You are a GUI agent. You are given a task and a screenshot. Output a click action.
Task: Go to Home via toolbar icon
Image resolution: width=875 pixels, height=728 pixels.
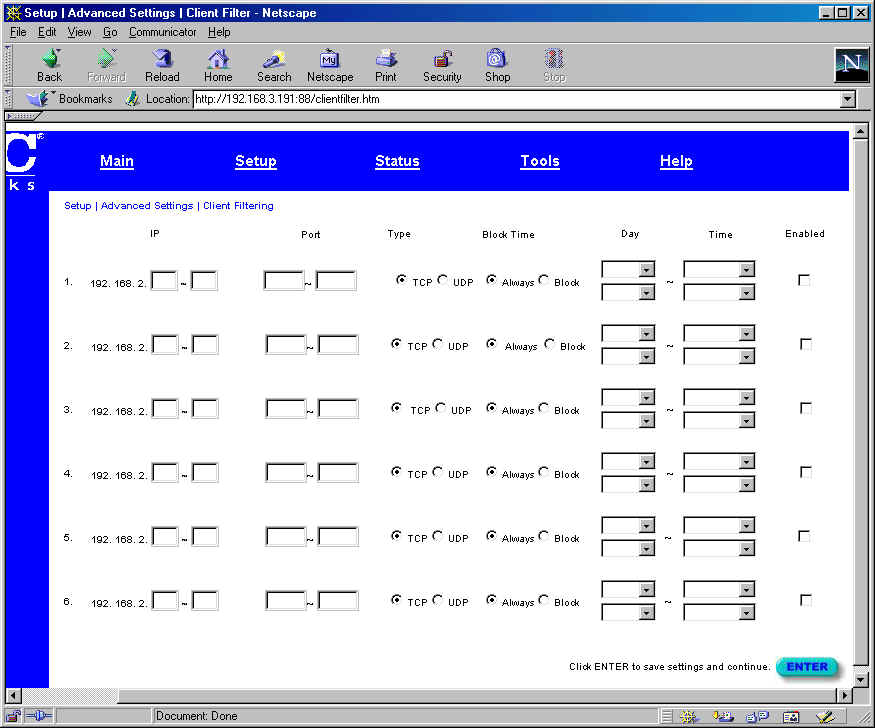coord(218,59)
